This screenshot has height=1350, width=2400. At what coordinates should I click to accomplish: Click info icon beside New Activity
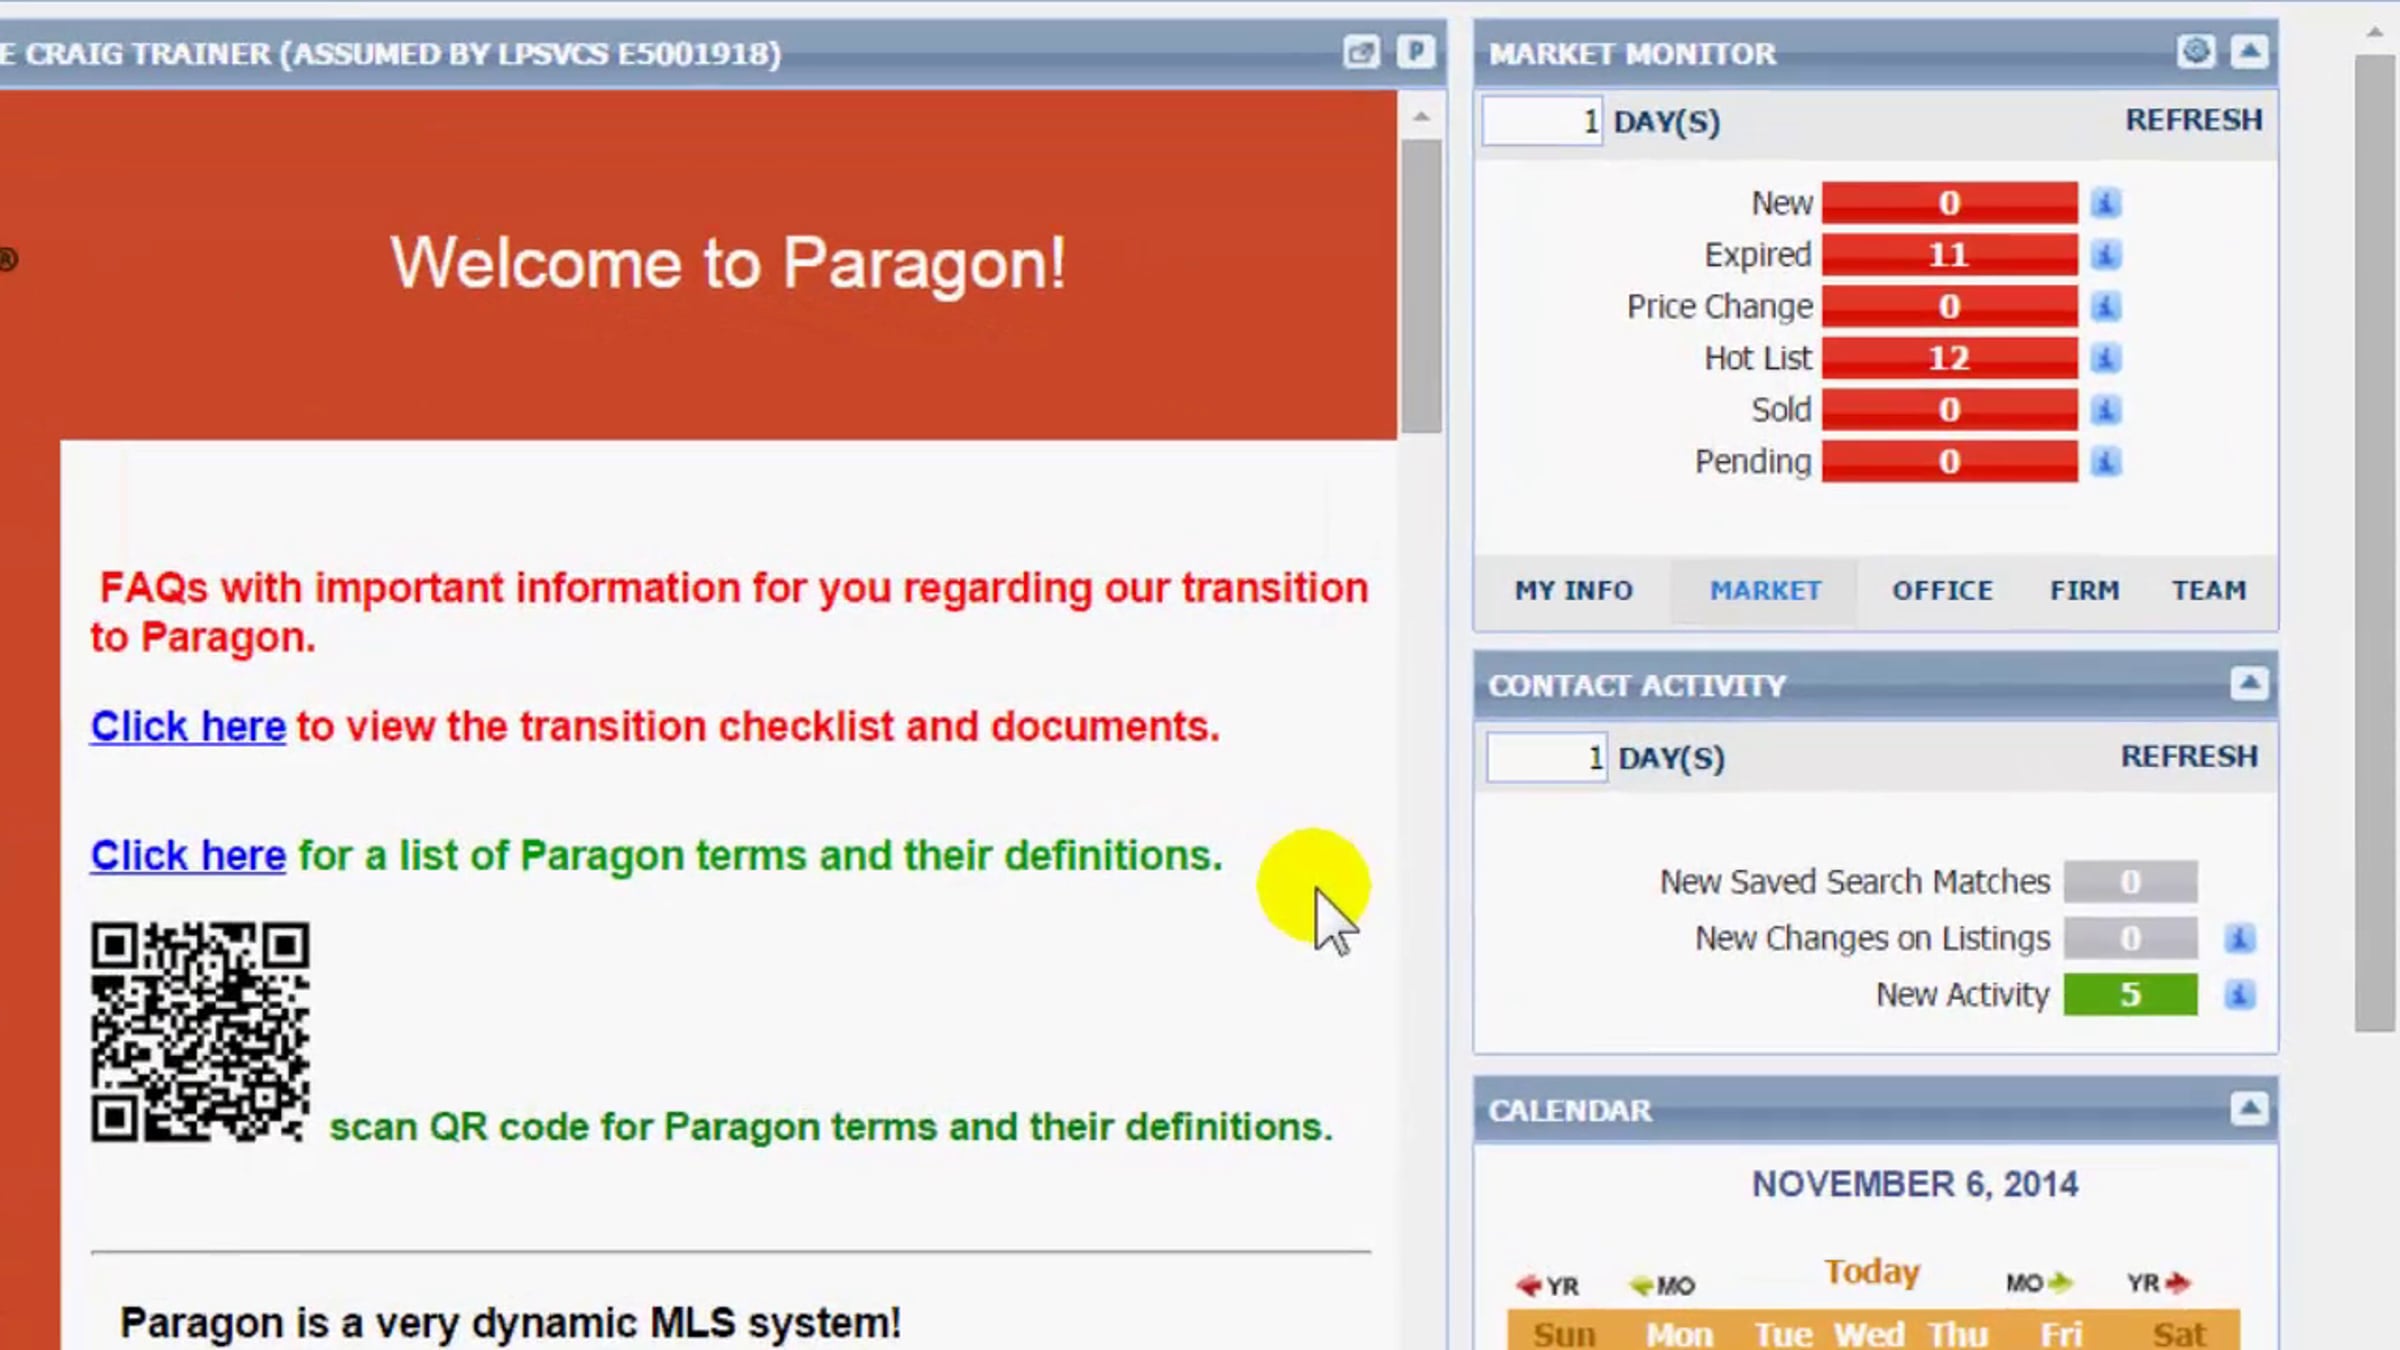(2239, 995)
